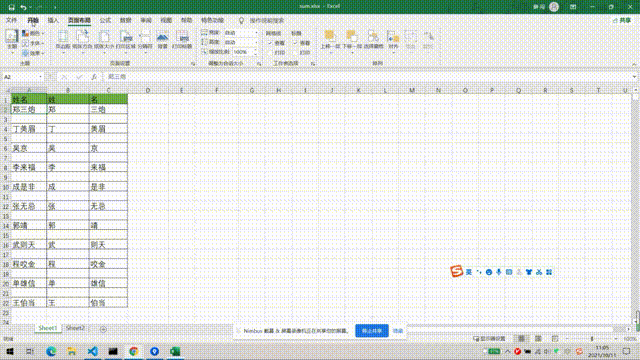Expand the formula bar arrow
This screenshot has width=640, height=360.
[634, 77]
